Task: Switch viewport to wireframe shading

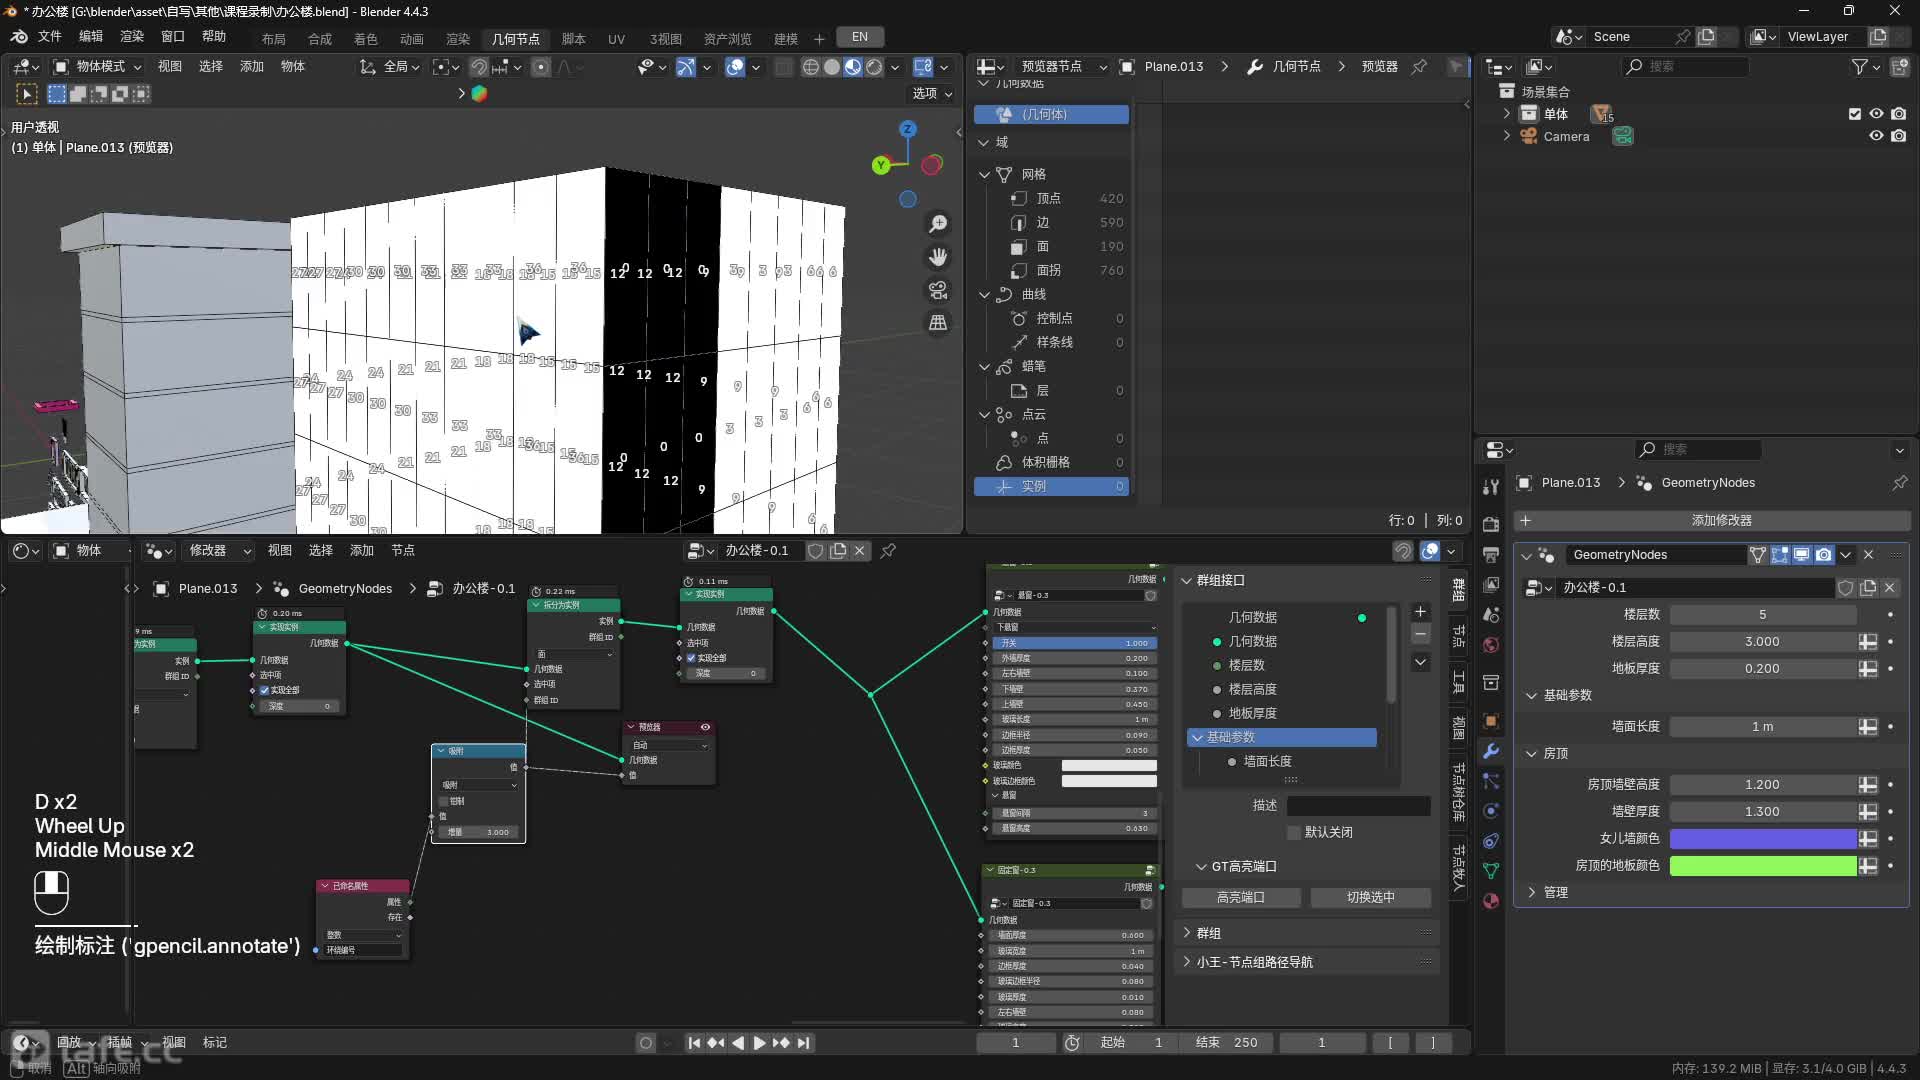Action: [810, 67]
